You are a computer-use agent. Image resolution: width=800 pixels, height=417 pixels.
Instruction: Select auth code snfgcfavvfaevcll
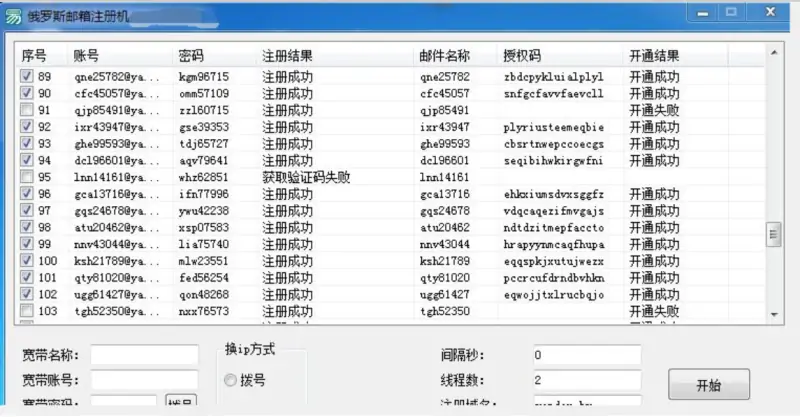(554, 93)
